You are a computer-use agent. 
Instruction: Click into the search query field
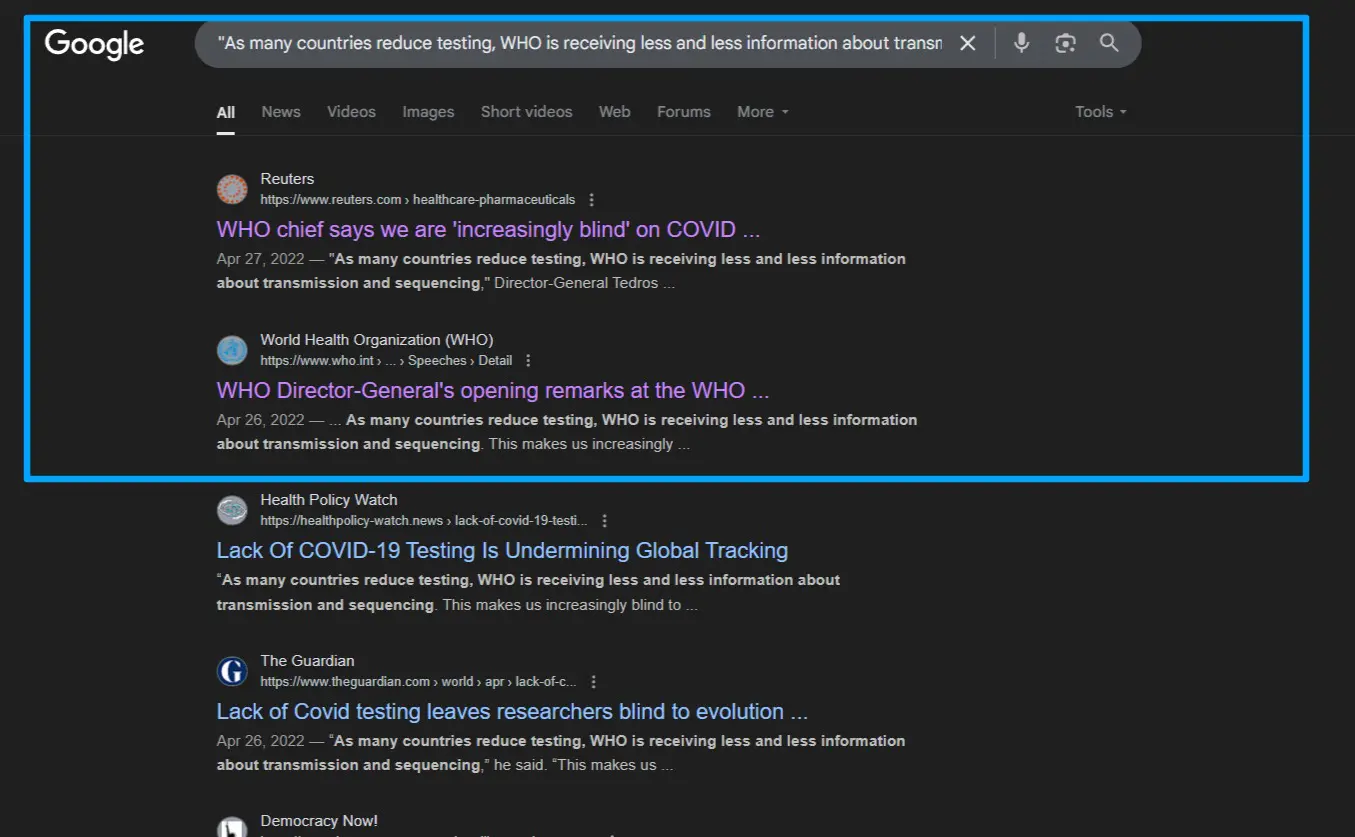tap(580, 43)
